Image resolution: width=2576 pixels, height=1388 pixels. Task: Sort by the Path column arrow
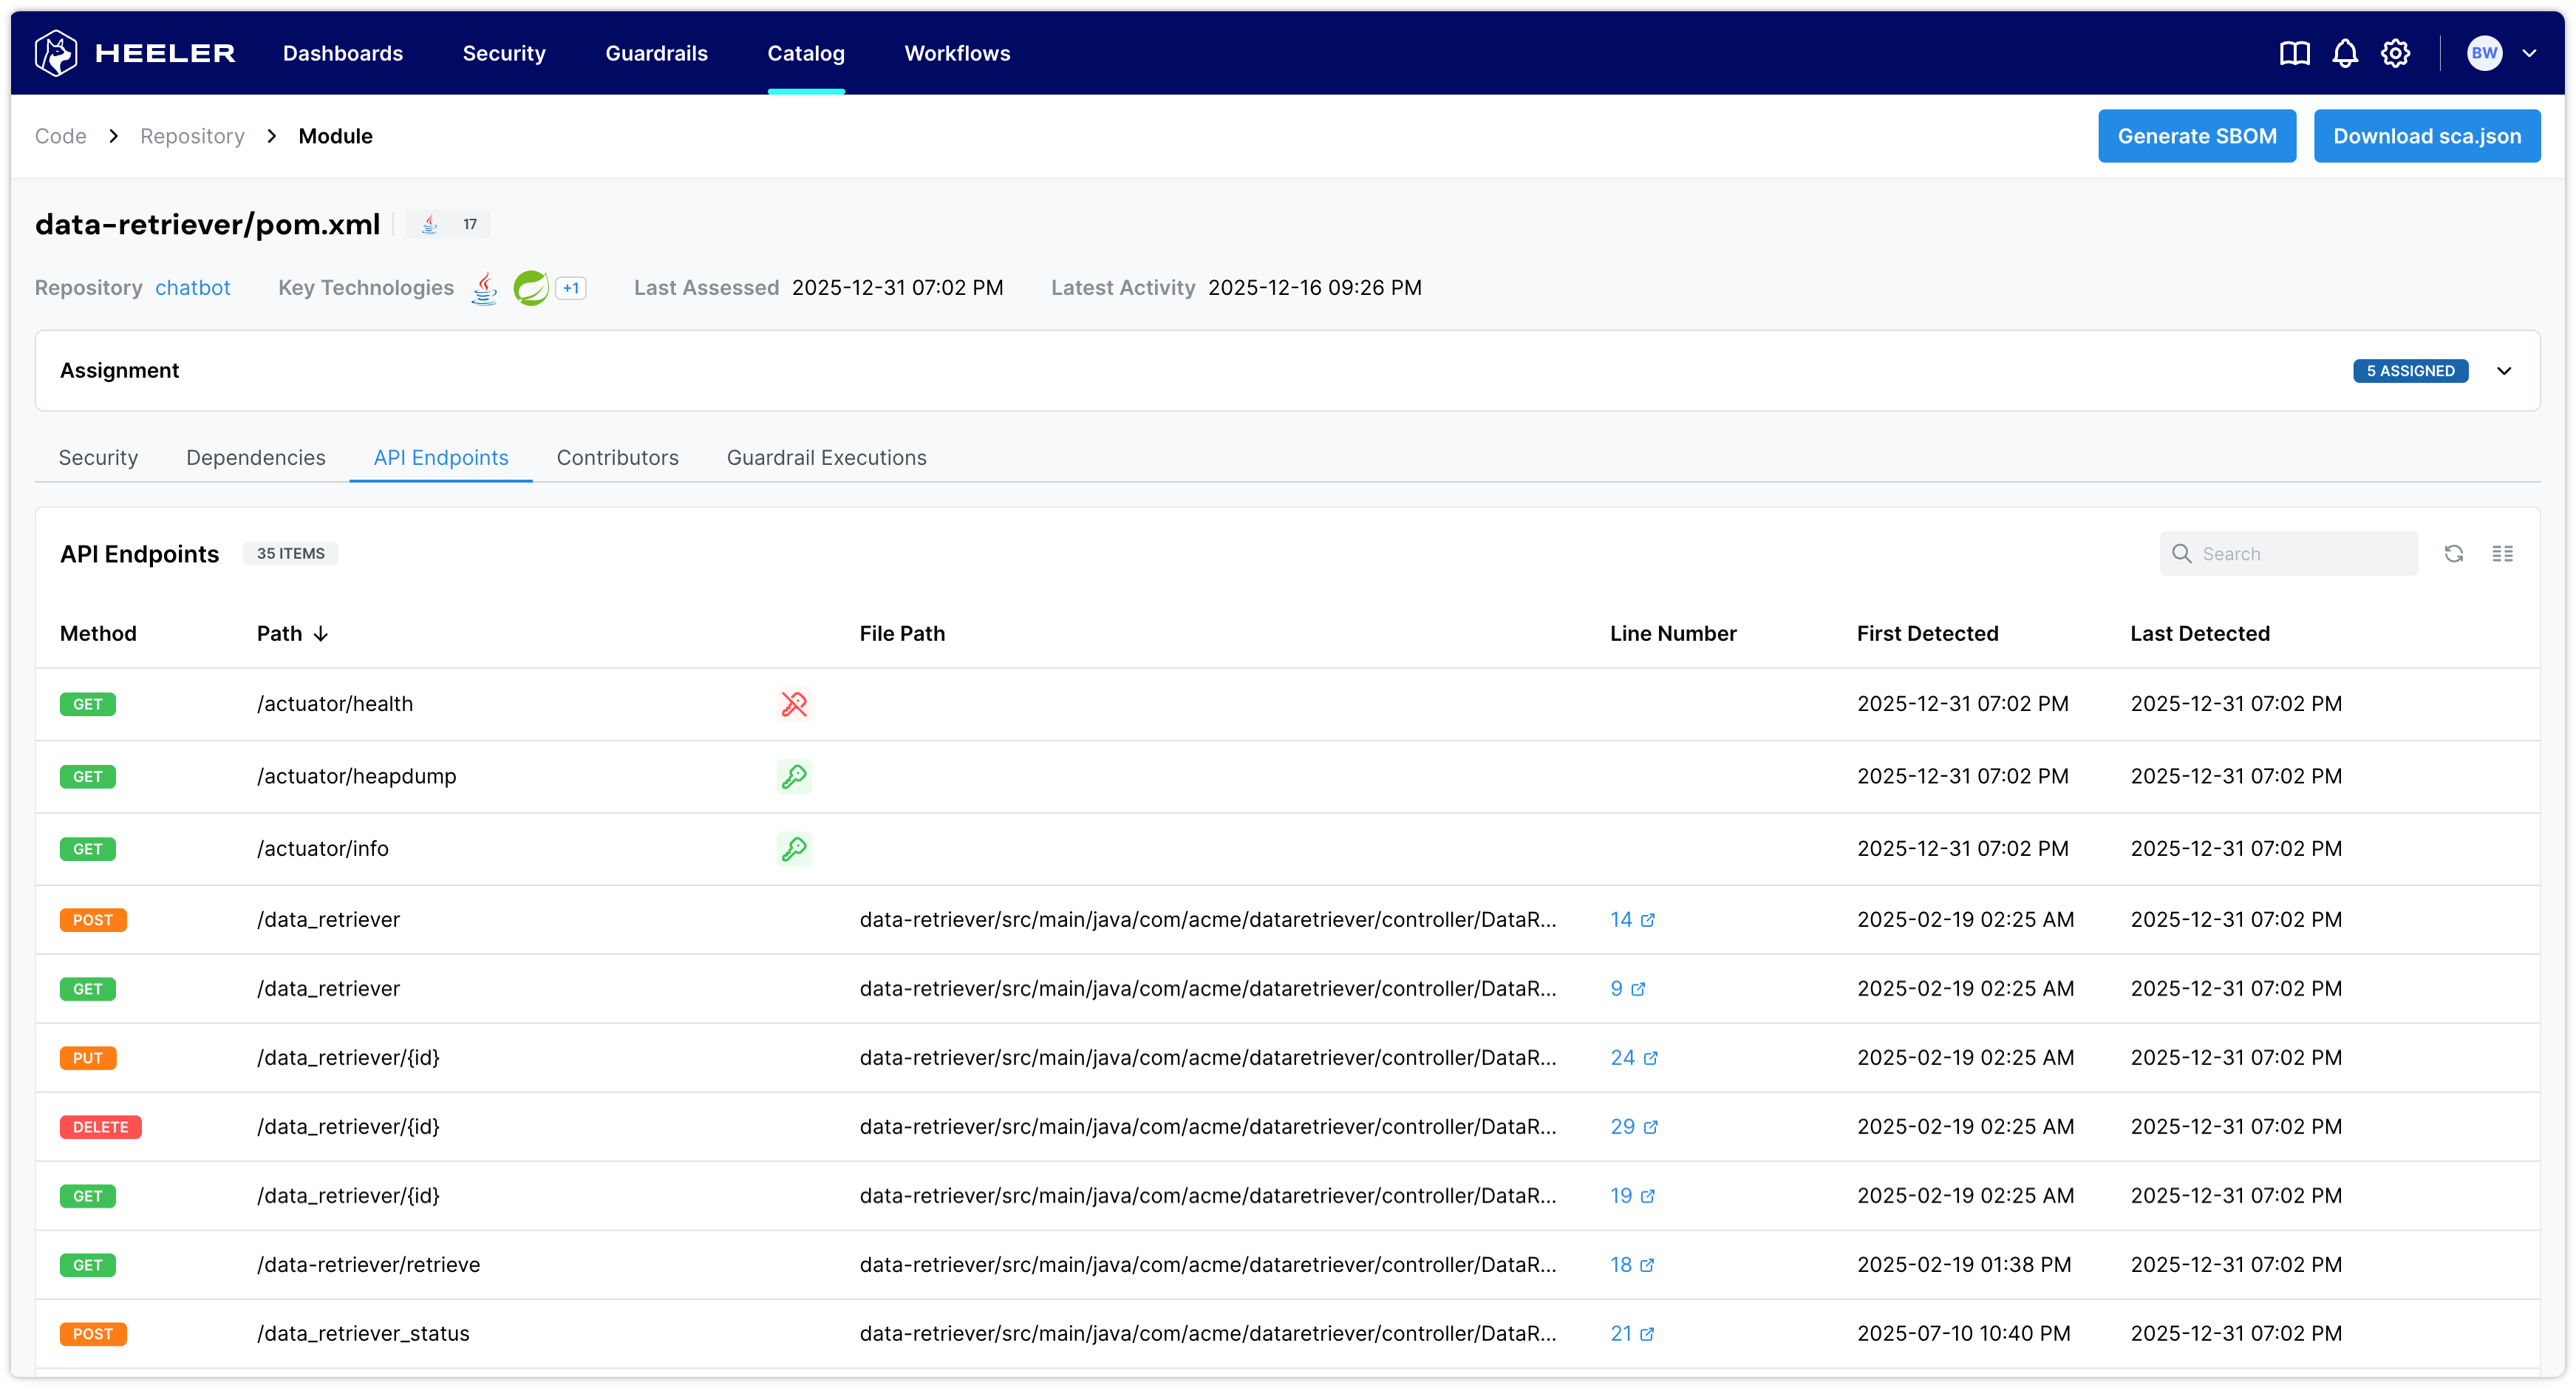321,634
